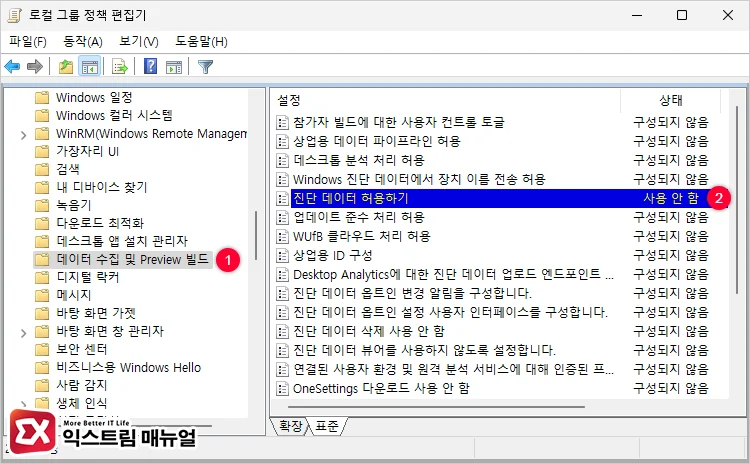This screenshot has width=750, height=464.
Task: Click the Export list toolbar icon
Action: [119, 66]
